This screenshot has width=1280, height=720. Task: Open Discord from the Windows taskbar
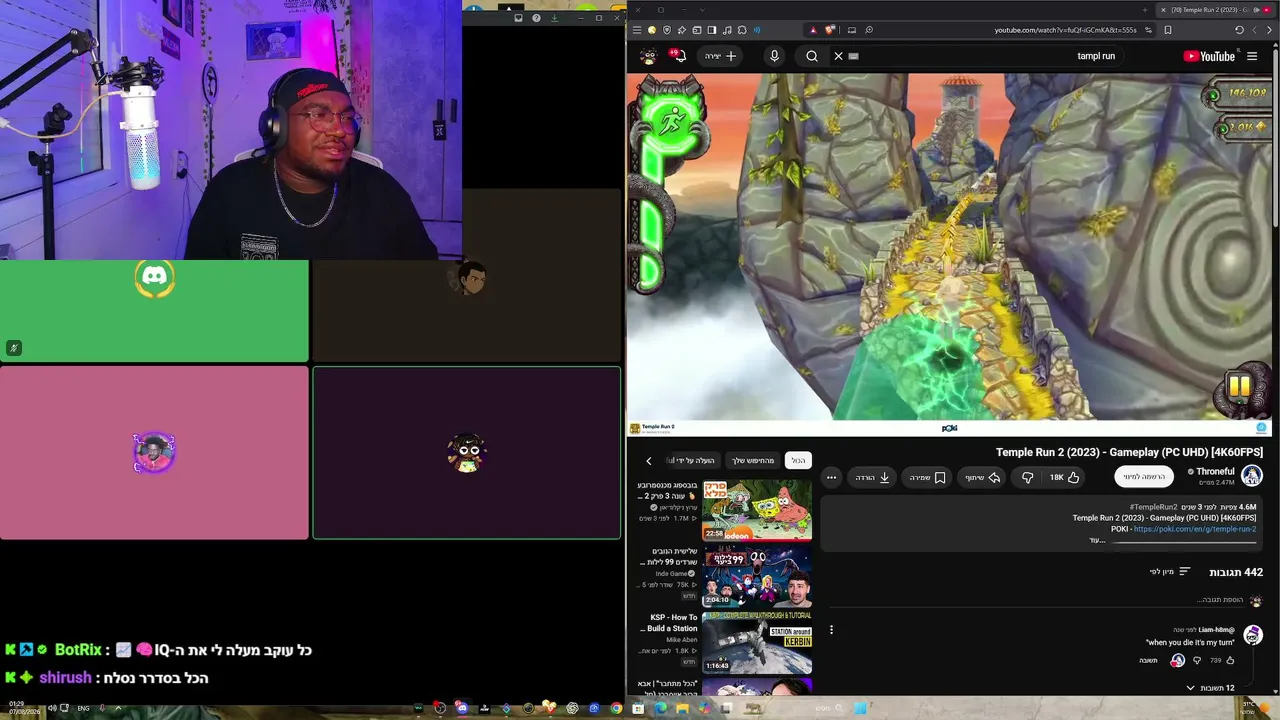462,708
